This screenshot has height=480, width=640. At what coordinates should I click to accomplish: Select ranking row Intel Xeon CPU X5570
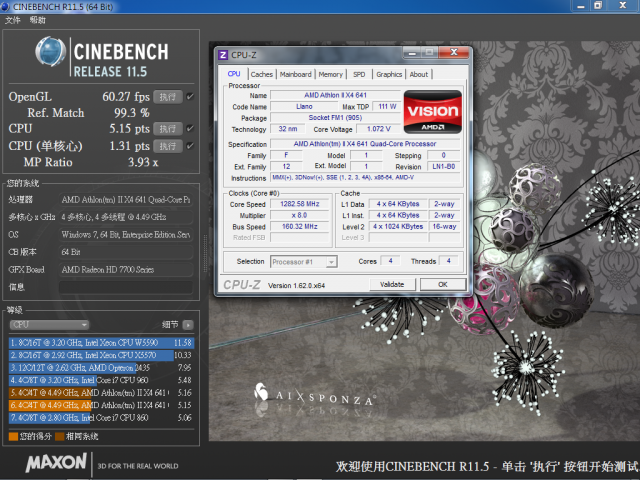click(x=101, y=355)
